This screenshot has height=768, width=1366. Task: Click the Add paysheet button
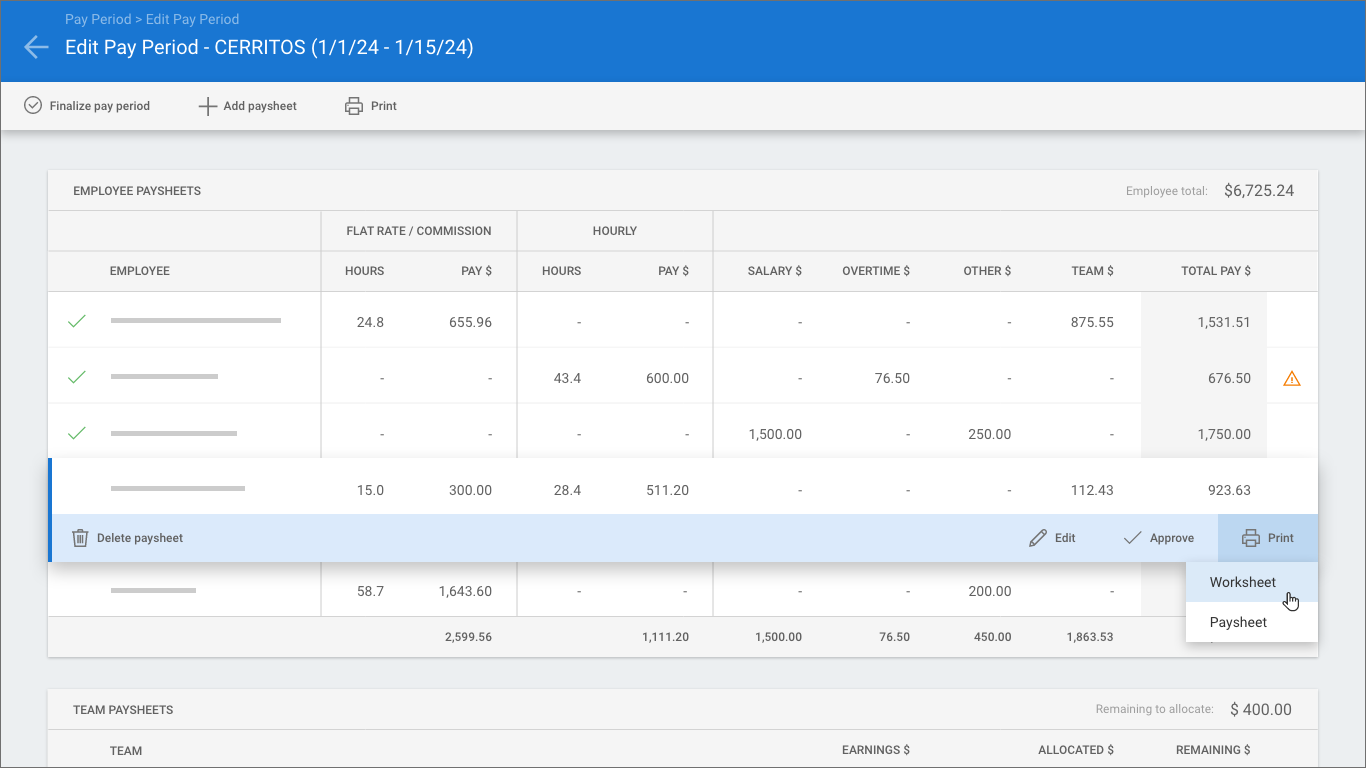pos(248,106)
